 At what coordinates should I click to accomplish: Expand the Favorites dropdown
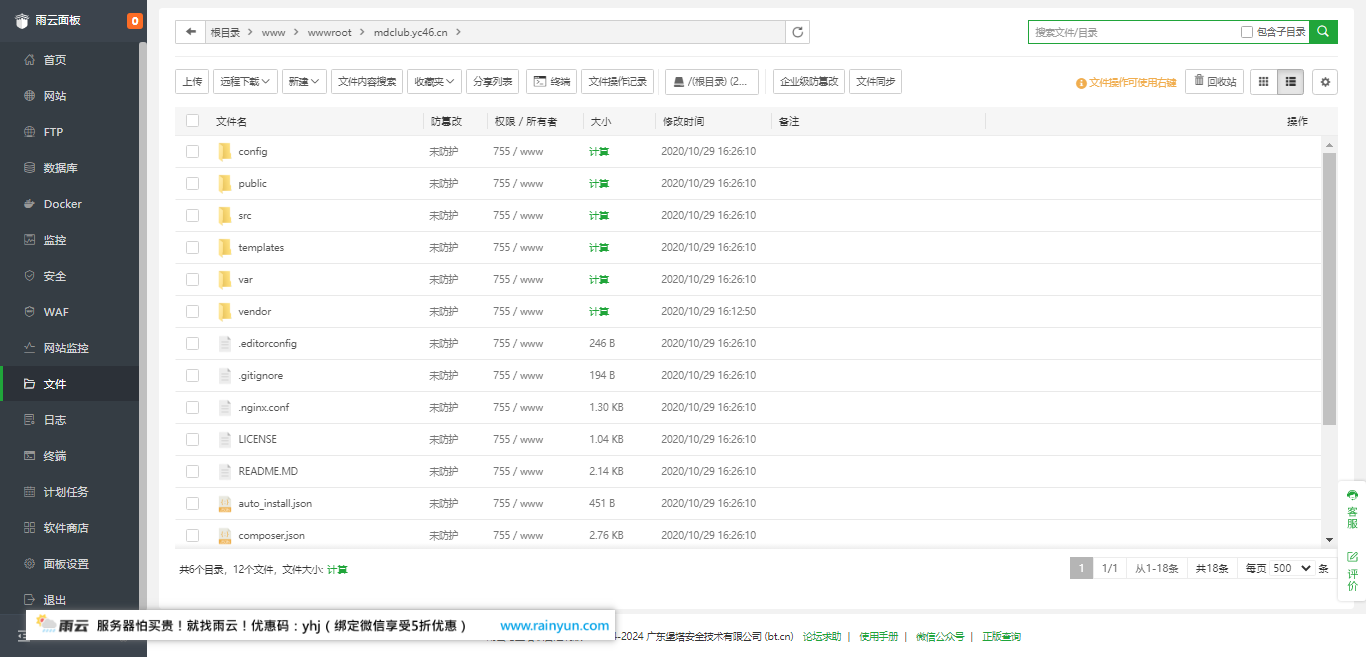tap(434, 82)
